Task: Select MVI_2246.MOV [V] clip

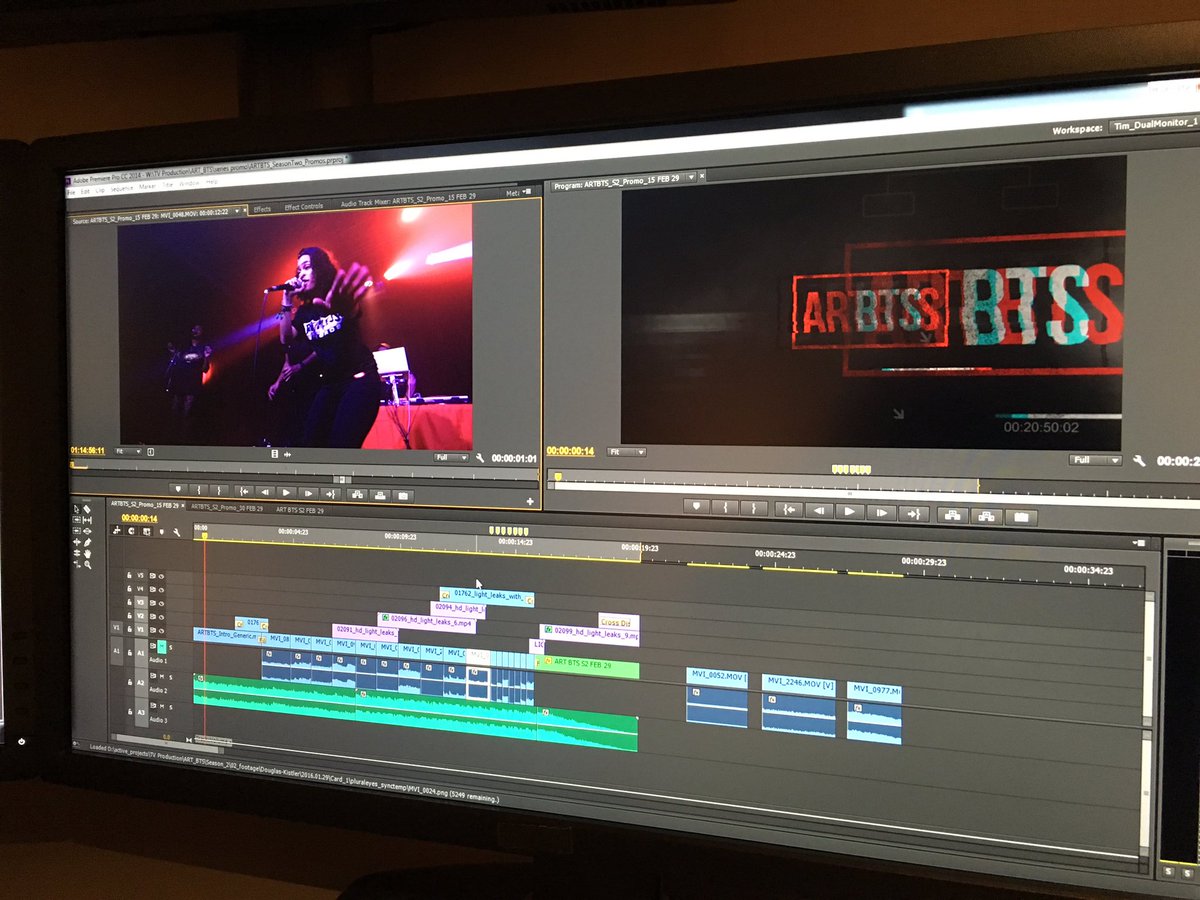Action: click(799, 685)
